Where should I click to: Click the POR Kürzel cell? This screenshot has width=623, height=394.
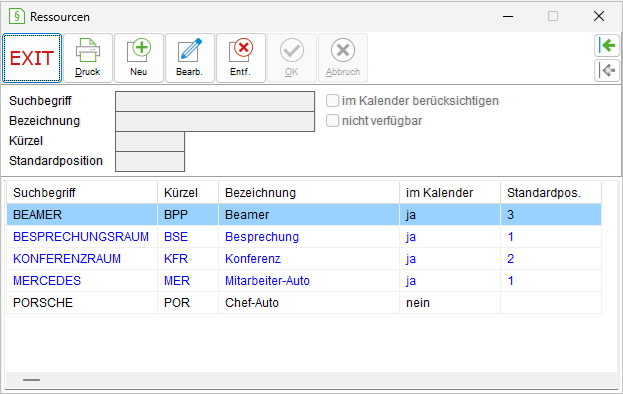[188, 303]
